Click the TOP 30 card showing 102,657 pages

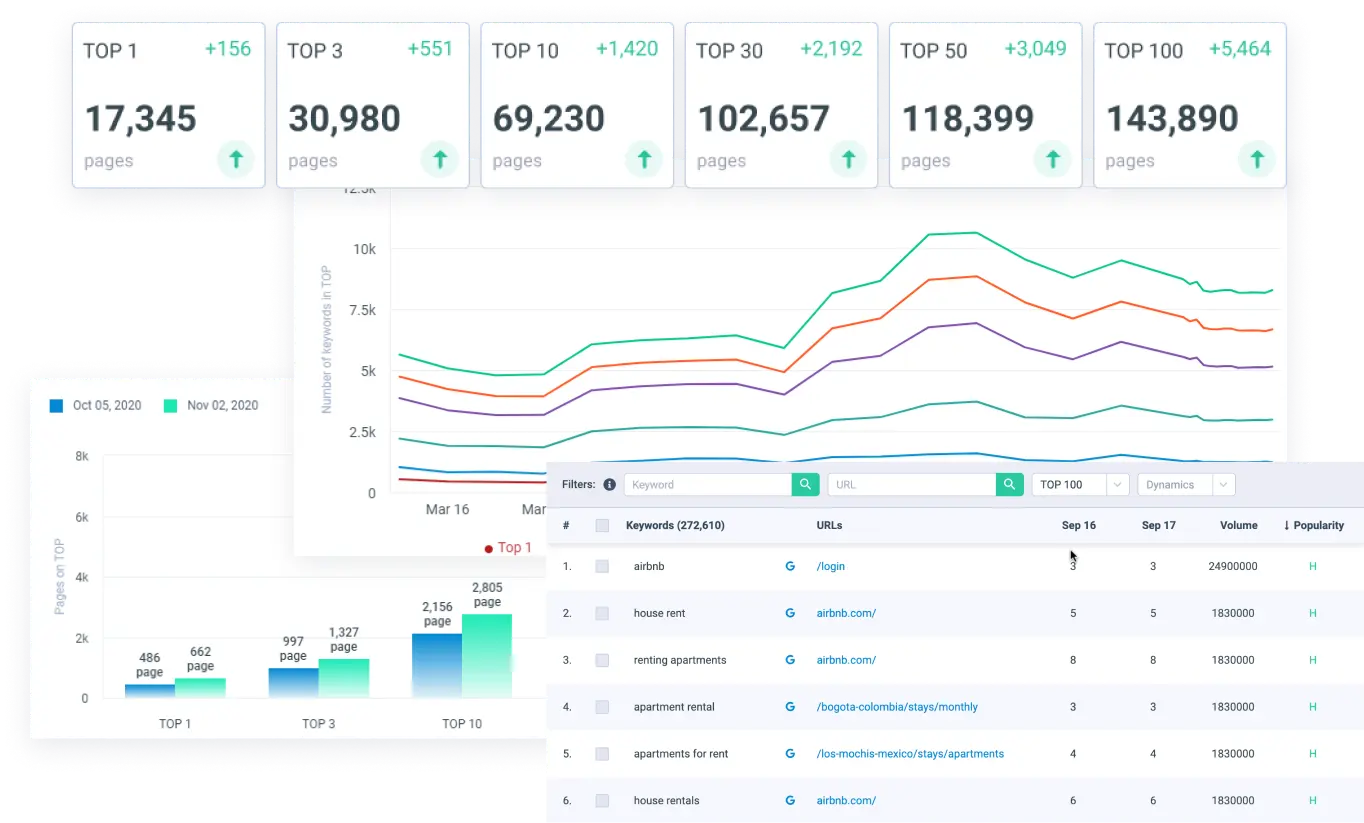[x=782, y=105]
